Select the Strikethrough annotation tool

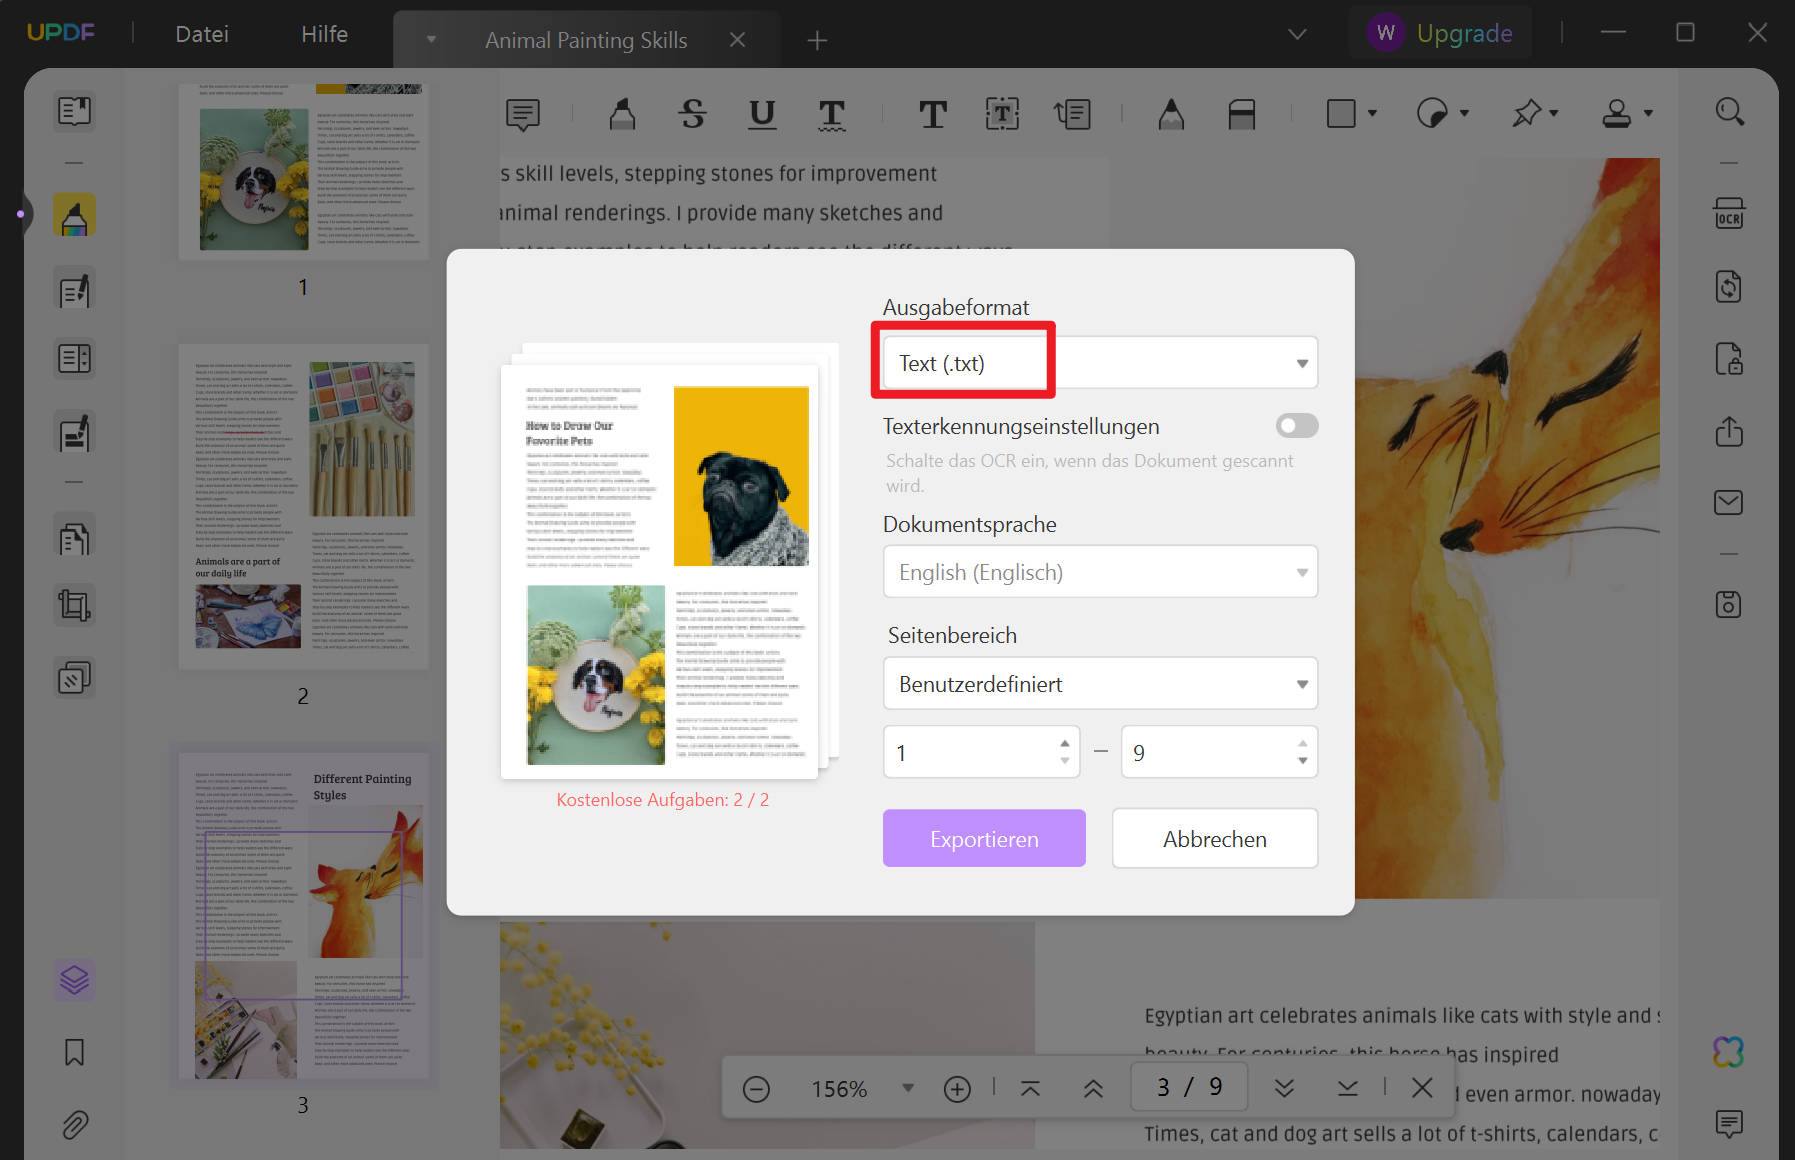point(691,114)
